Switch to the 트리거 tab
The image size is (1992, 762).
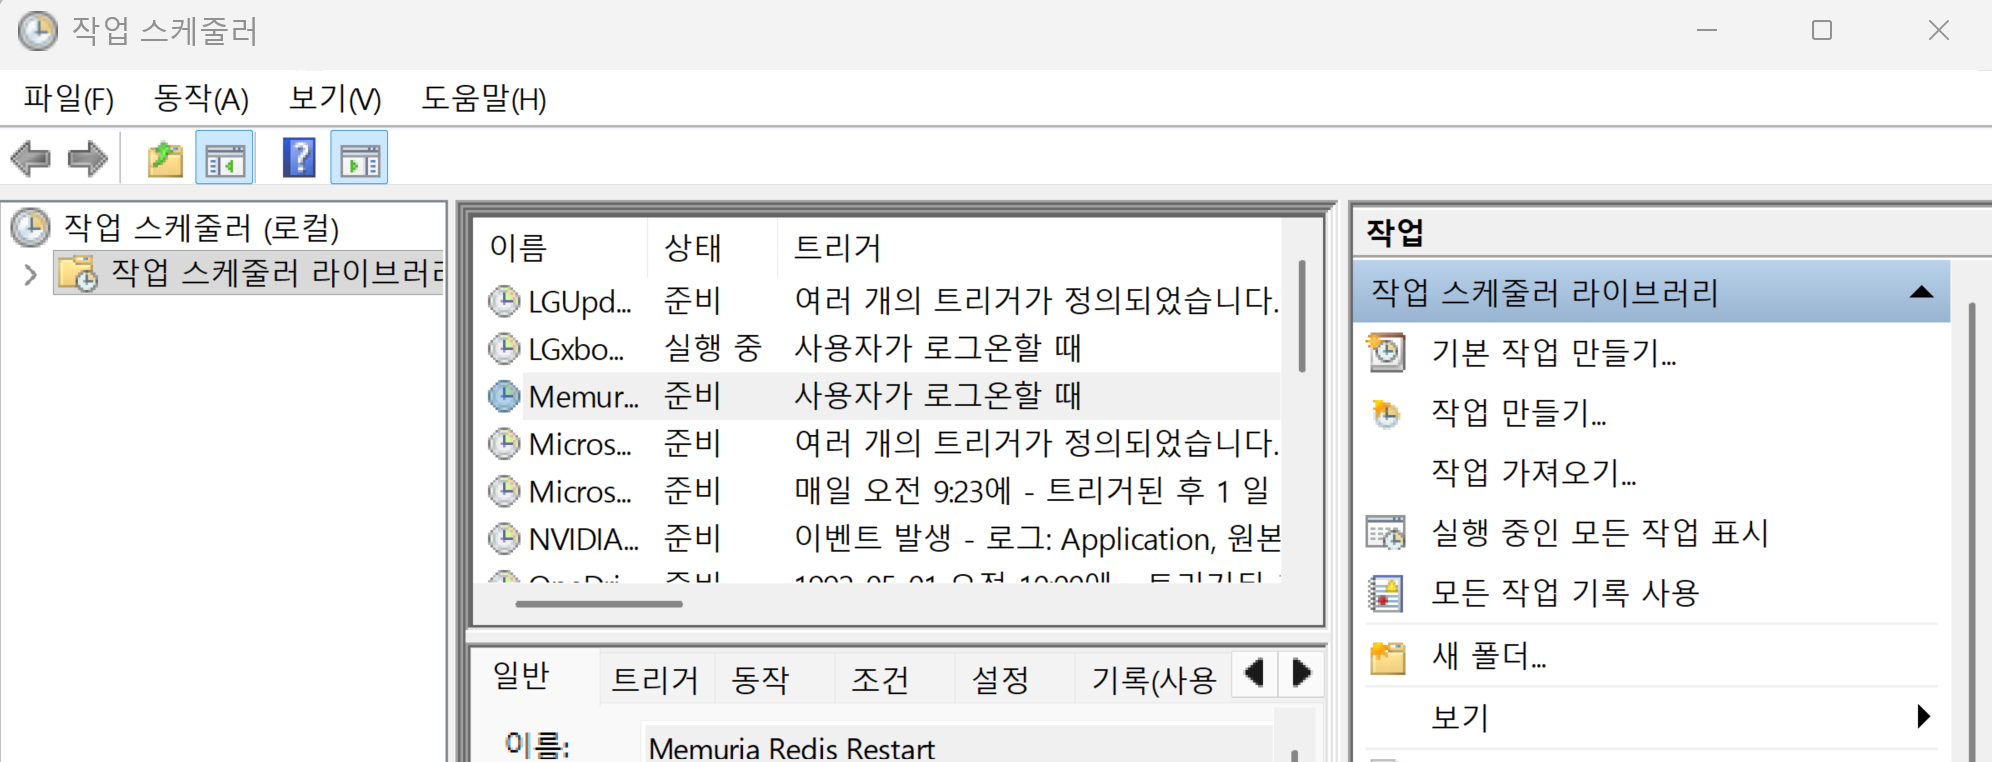coord(655,680)
